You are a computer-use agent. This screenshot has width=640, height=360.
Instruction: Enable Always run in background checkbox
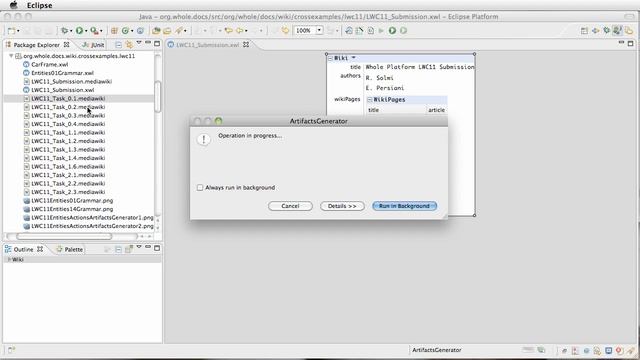tap(200, 188)
